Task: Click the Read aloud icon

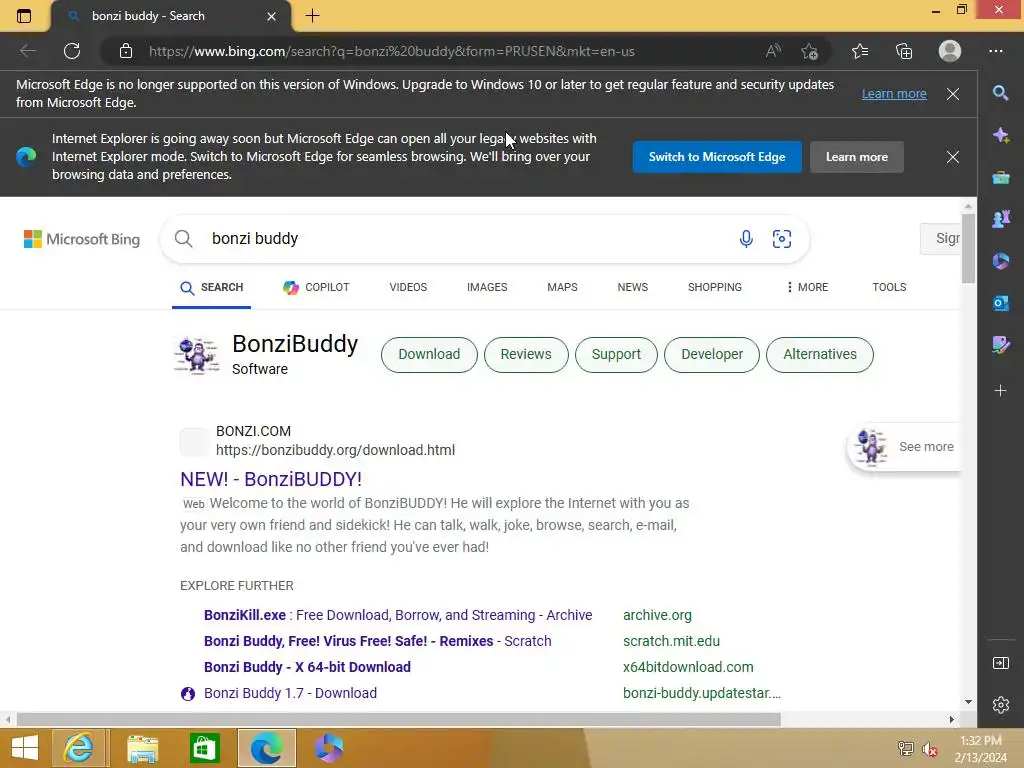Action: point(773,51)
